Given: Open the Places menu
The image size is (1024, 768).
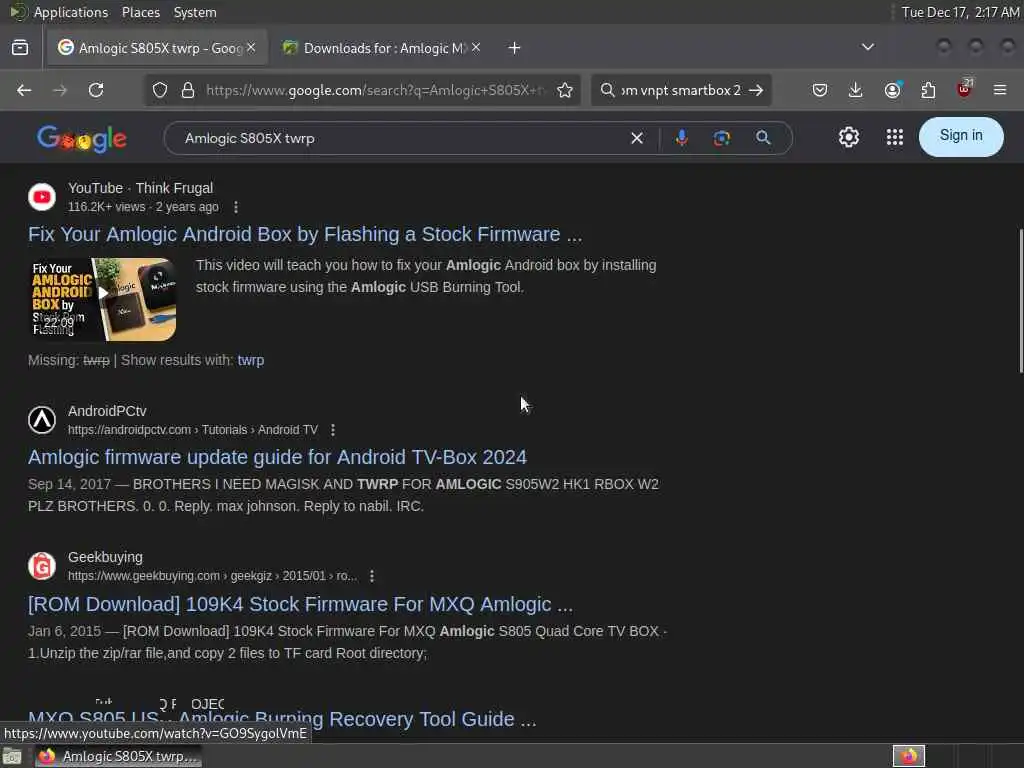Looking at the screenshot, I should (x=141, y=12).
